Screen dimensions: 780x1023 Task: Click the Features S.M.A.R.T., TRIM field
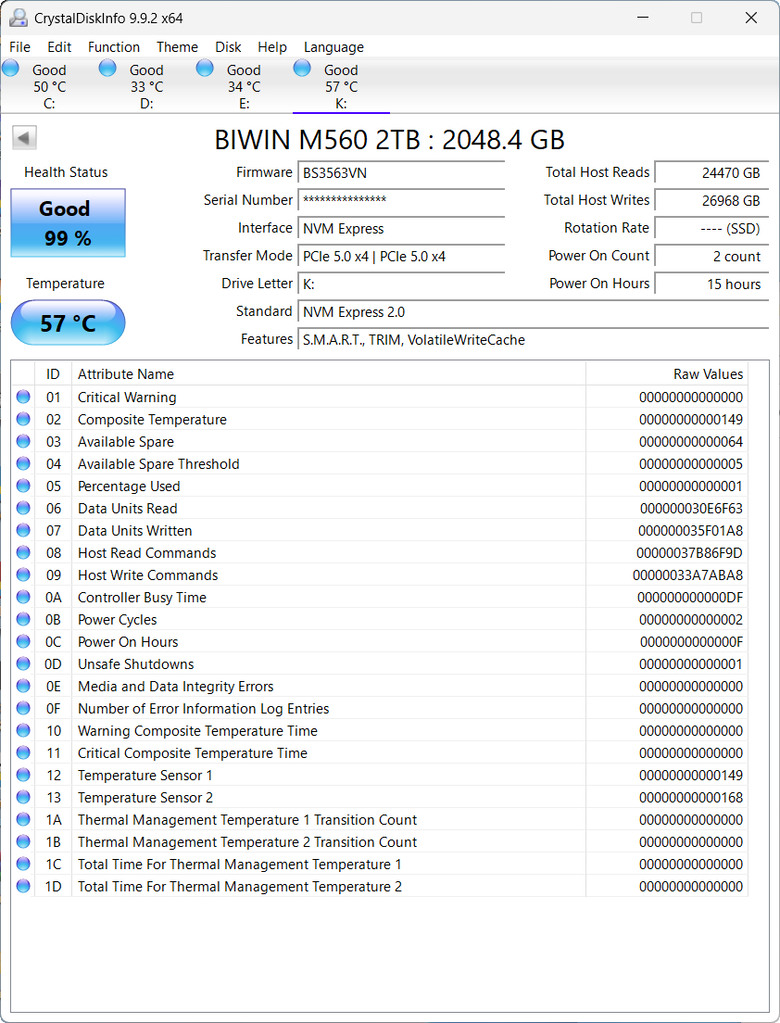[533, 339]
